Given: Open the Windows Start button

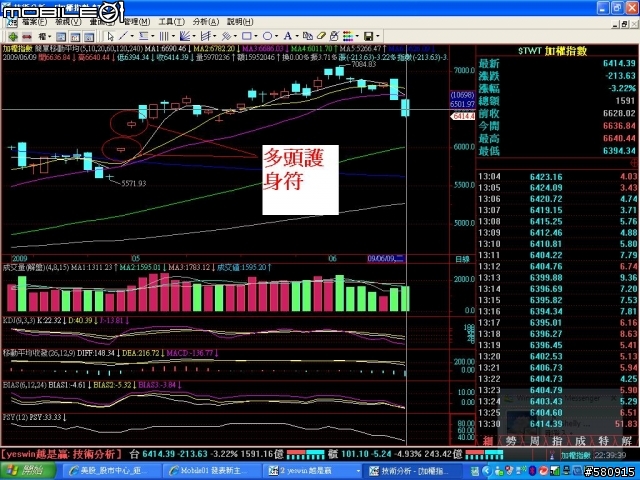Looking at the screenshot, I should pyautogui.click(x=28, y=471).
